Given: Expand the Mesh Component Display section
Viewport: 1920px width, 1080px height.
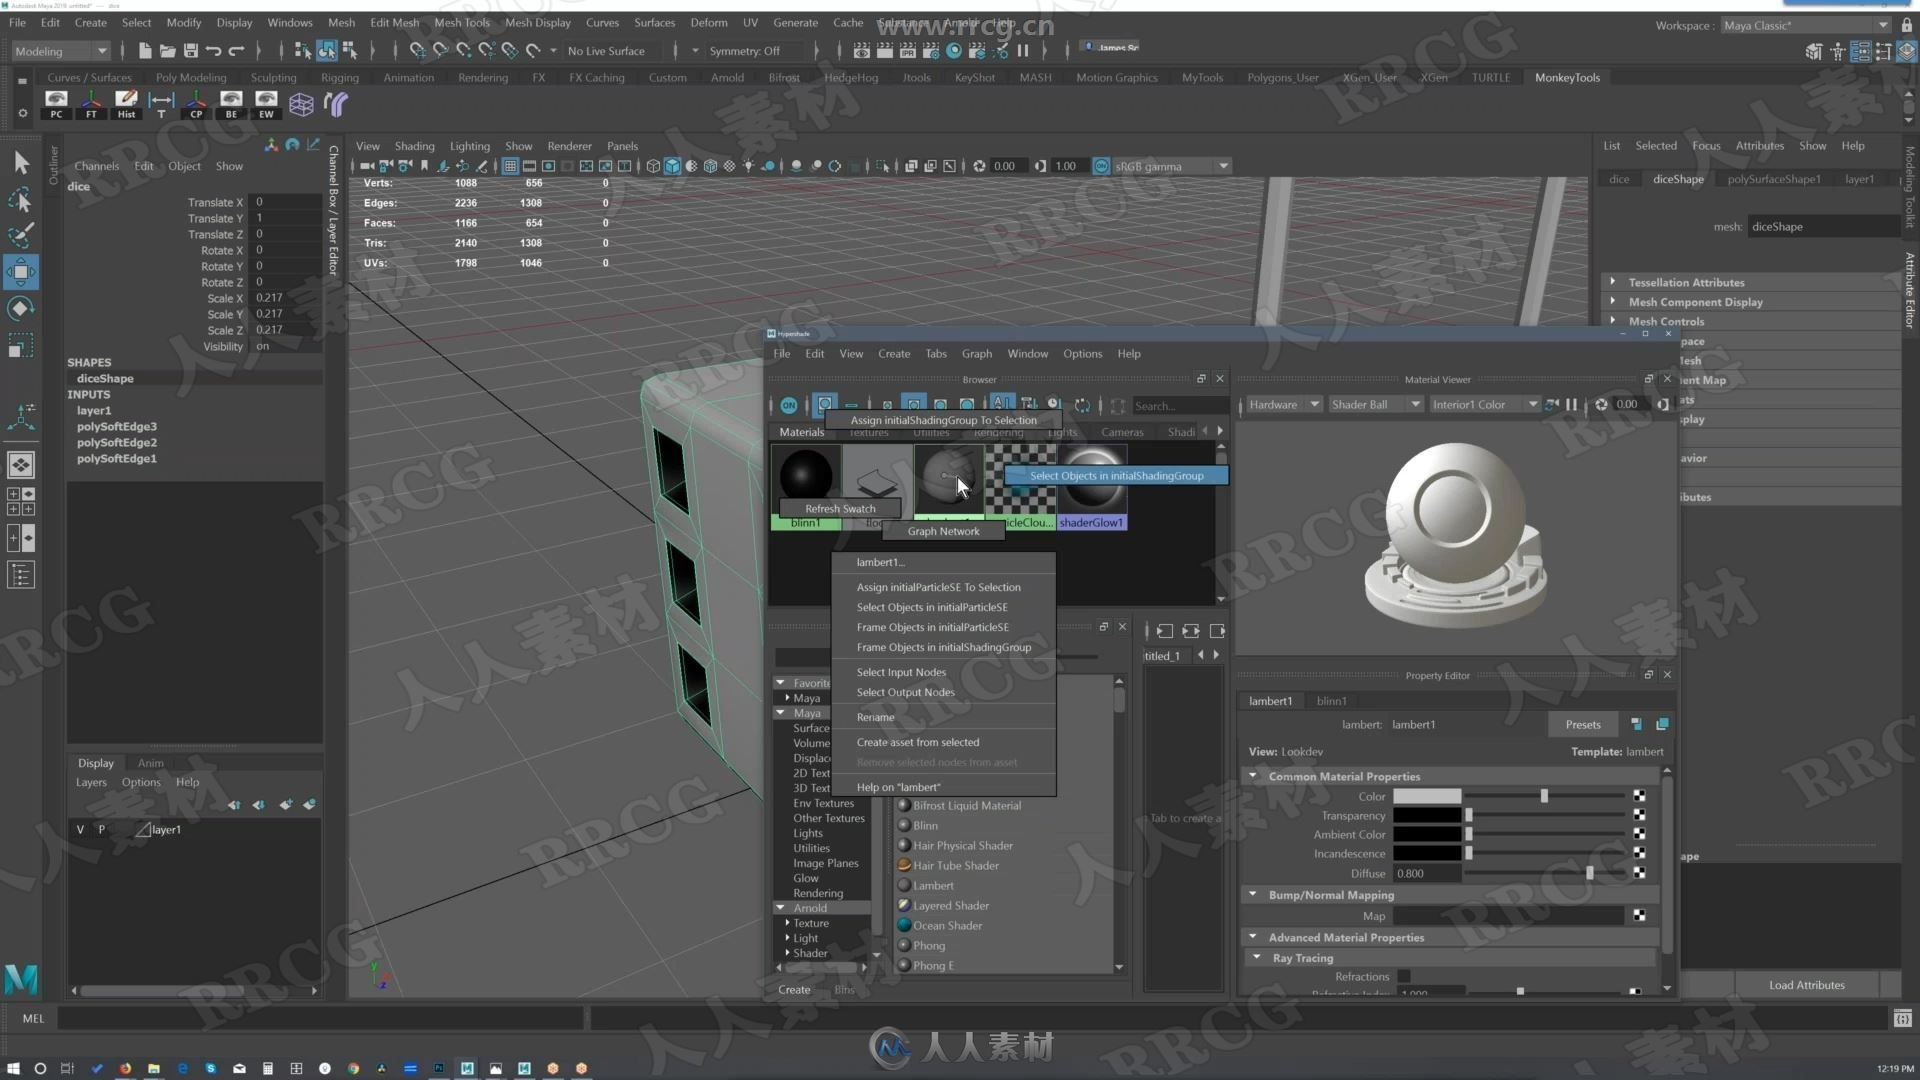Looking at the screenshot, I should pos(1613,301).
